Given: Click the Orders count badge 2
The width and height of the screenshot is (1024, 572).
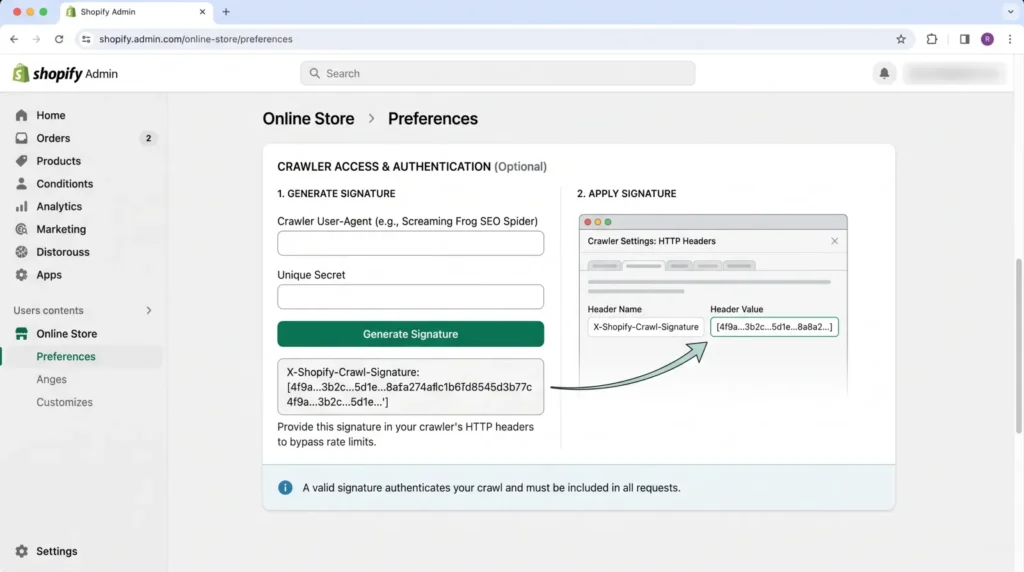Looking at the screenshot, I should [148, 138].
